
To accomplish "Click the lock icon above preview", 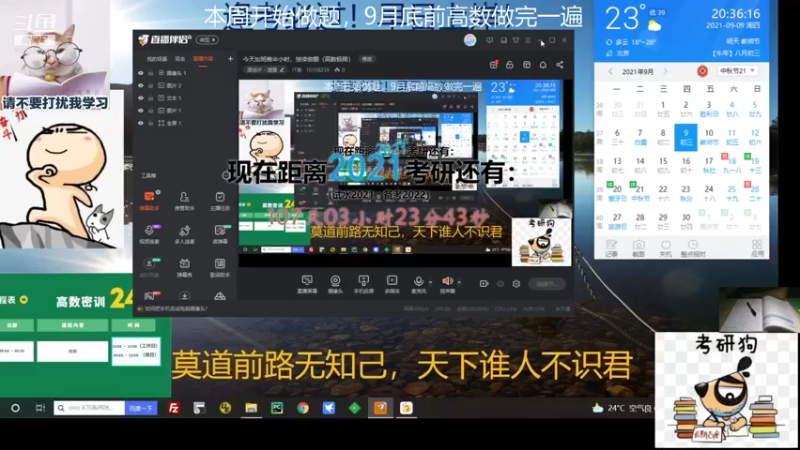I will click(510, 65).
